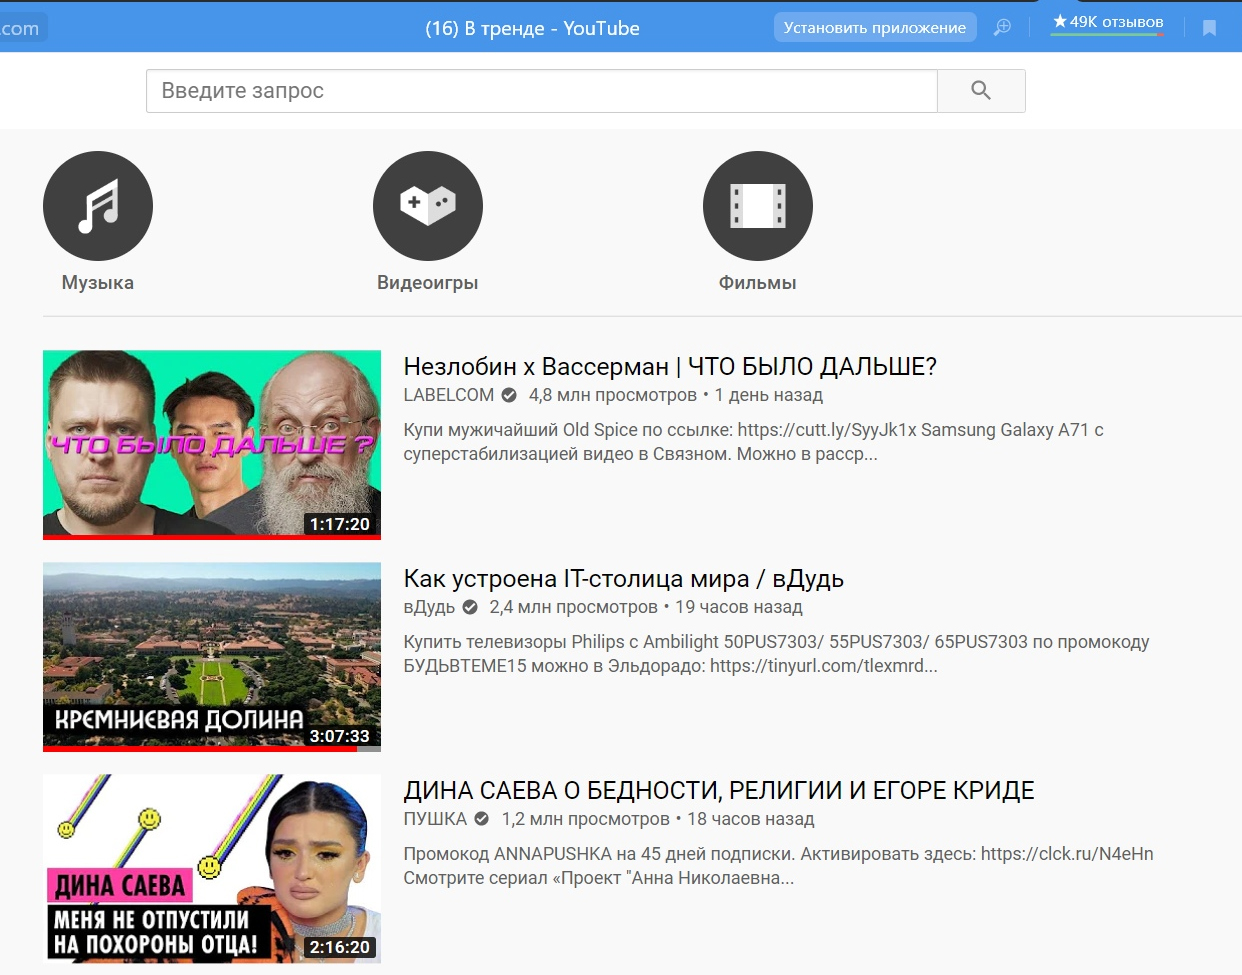The width and height of the screenshot is (1242, 975).
Task: Open the Дина Саева video thumbnail
Action: (212, 868)
